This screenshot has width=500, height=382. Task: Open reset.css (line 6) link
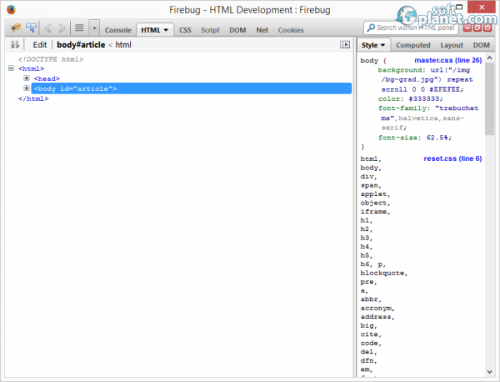[453, 159]
